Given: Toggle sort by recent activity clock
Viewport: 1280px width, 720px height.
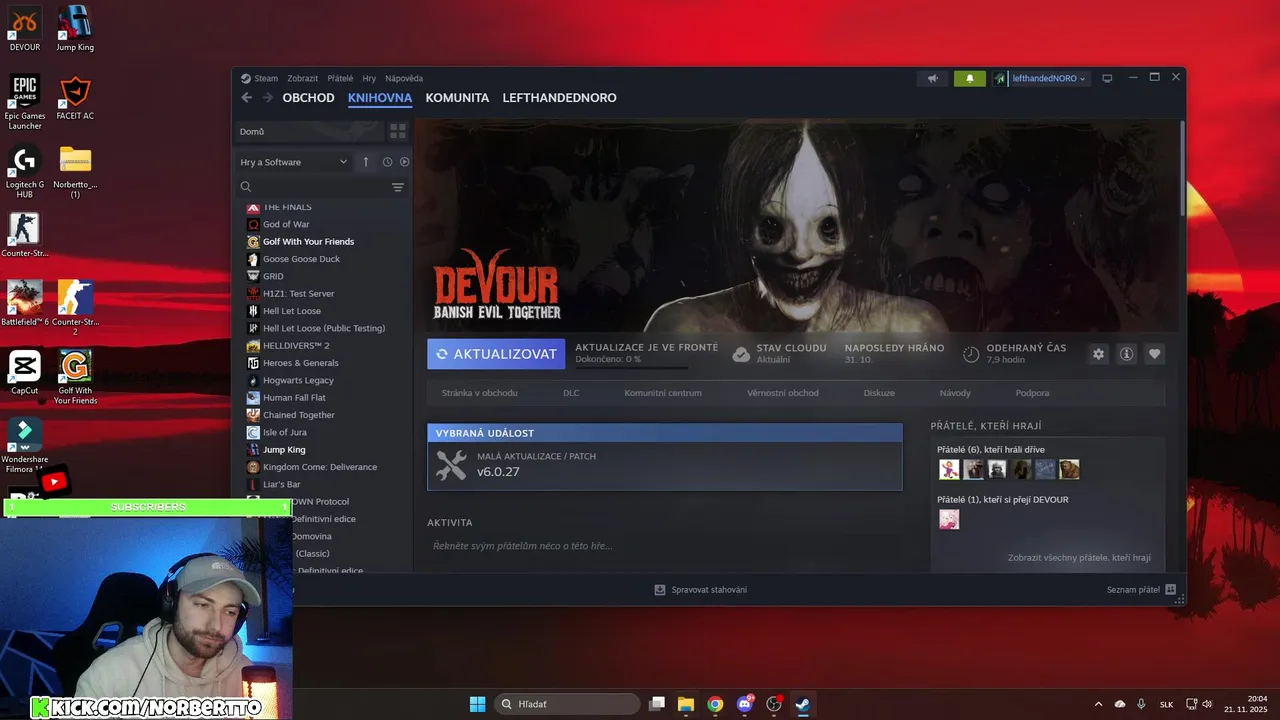Looking at the screenshot, I should tap(387, 162).
